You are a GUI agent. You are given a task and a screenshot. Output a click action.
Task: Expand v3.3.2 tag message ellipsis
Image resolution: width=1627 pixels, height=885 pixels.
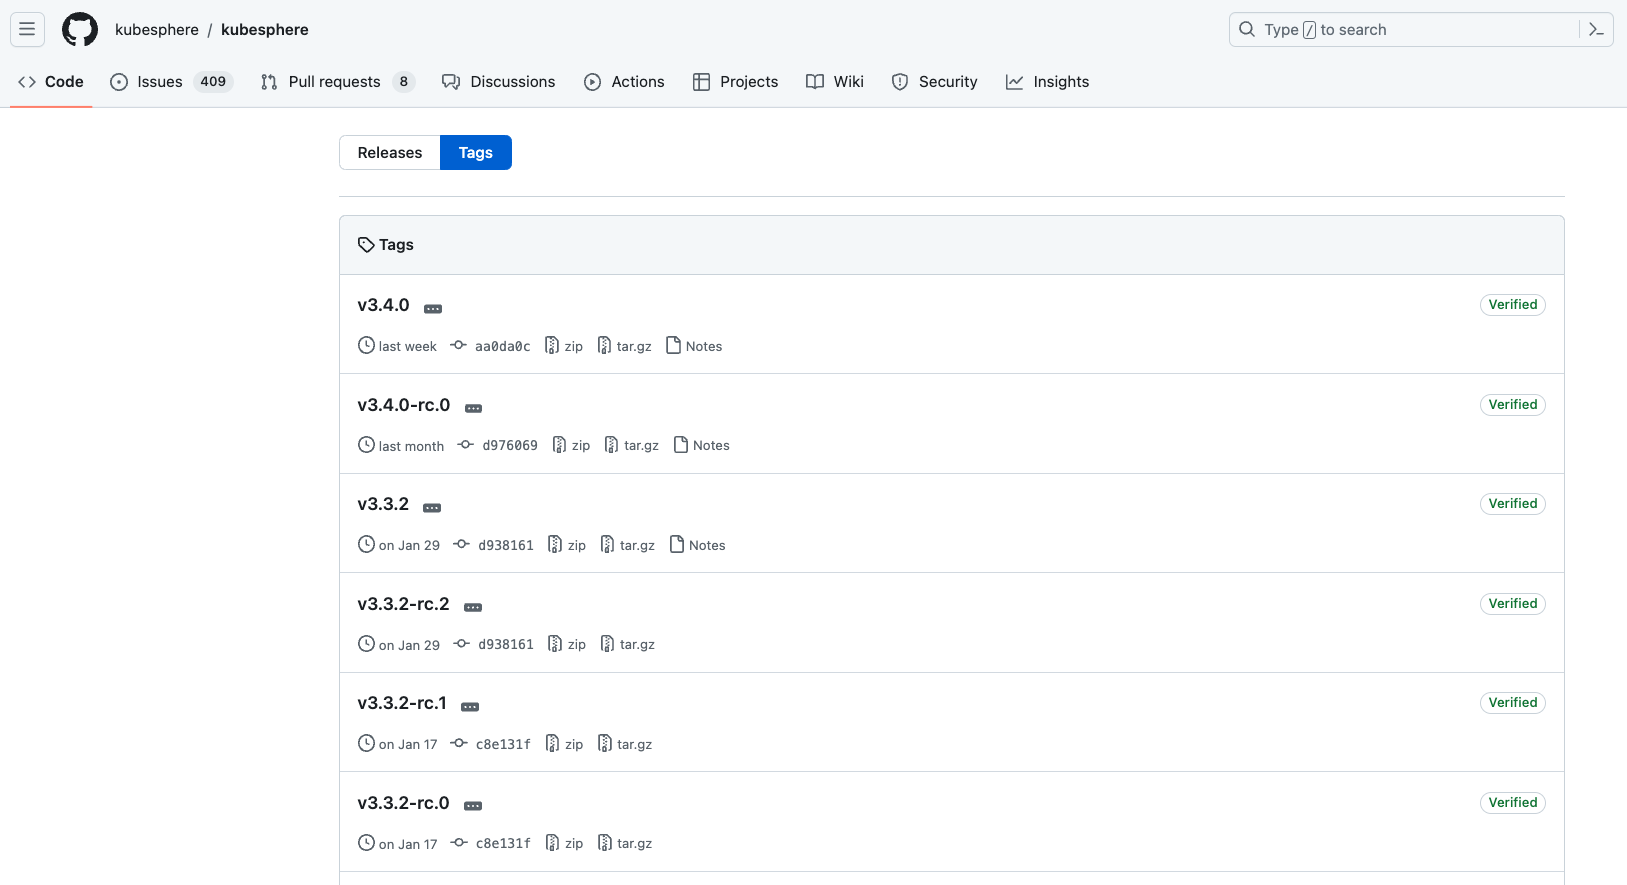(x=432, y=507)
